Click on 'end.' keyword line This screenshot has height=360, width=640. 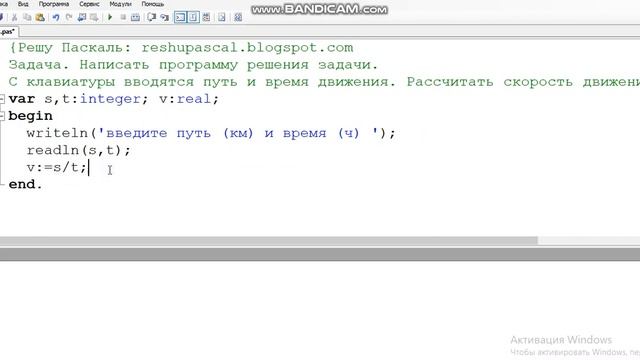(x=25, y=184)
